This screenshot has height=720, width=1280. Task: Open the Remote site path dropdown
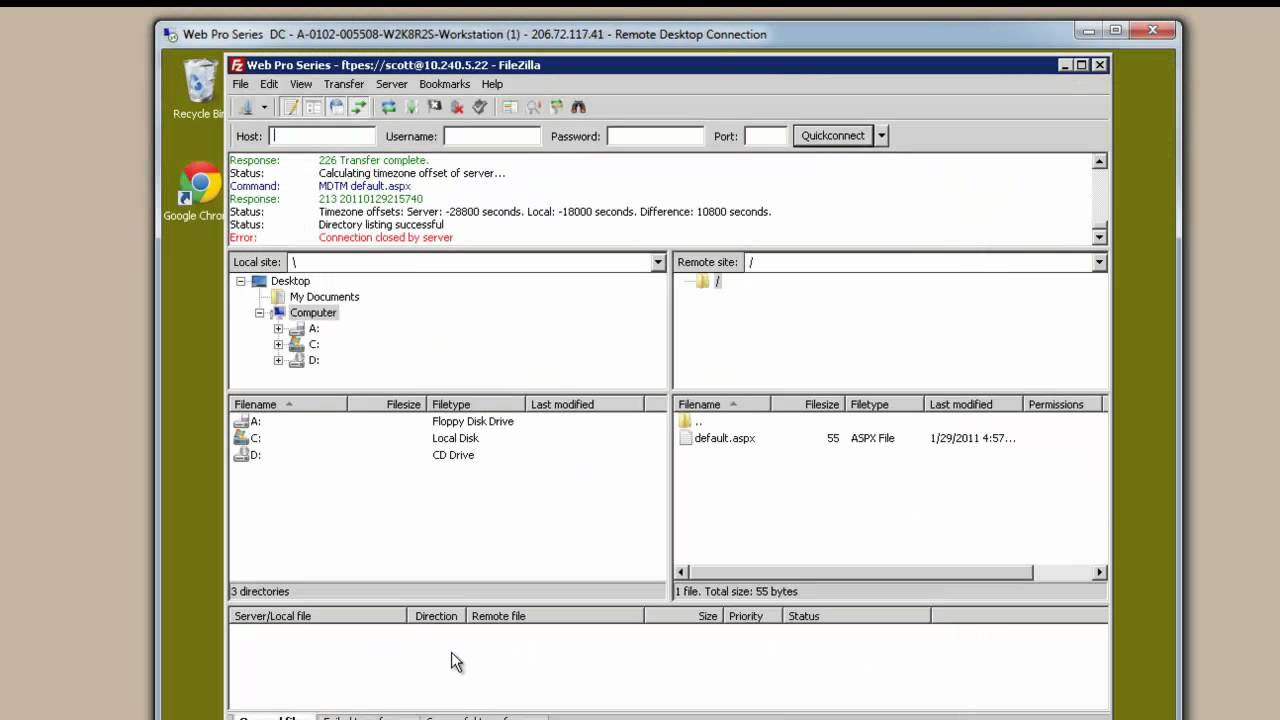[1099, 262]
